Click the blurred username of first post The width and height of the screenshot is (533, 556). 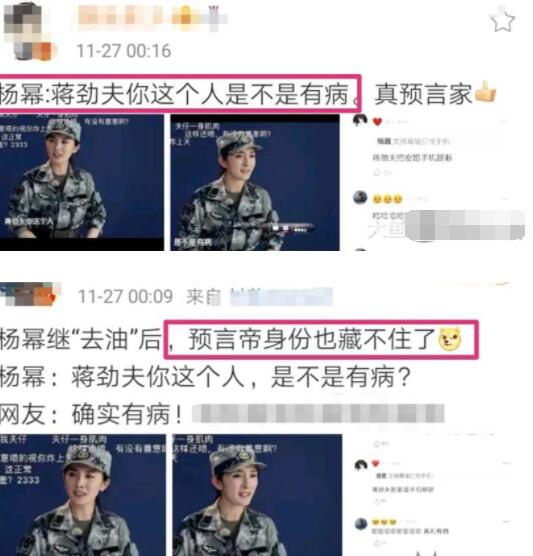pyautogui.click(x=153, y=18)
